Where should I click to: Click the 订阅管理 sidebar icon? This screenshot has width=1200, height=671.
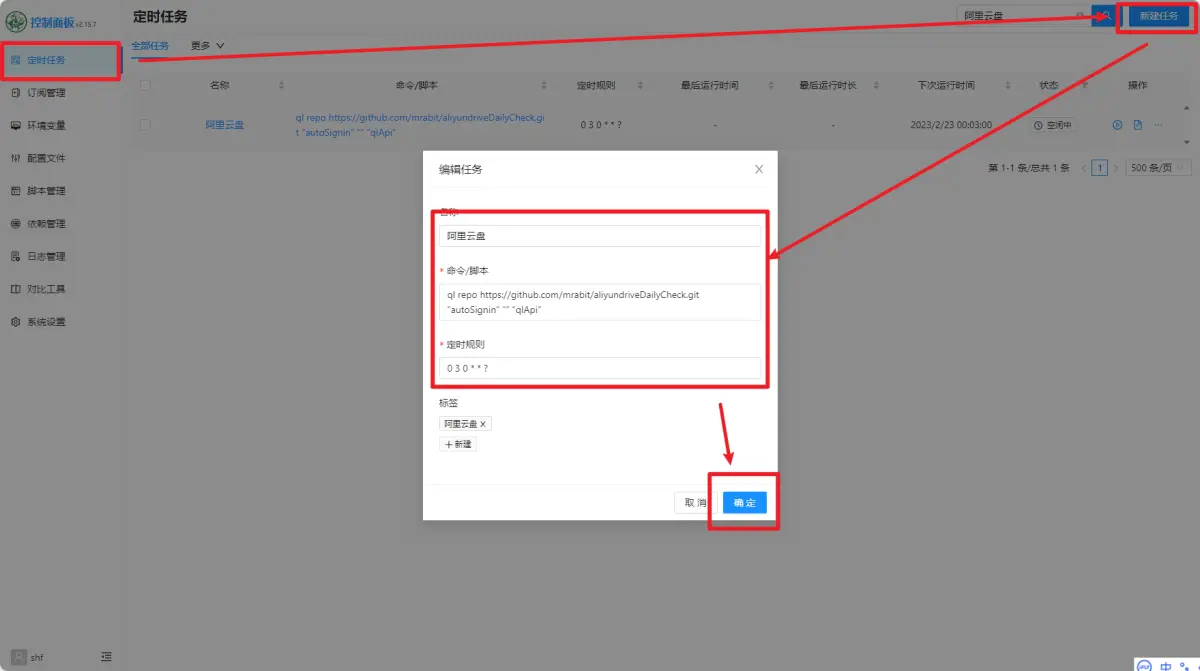(16, 93)
